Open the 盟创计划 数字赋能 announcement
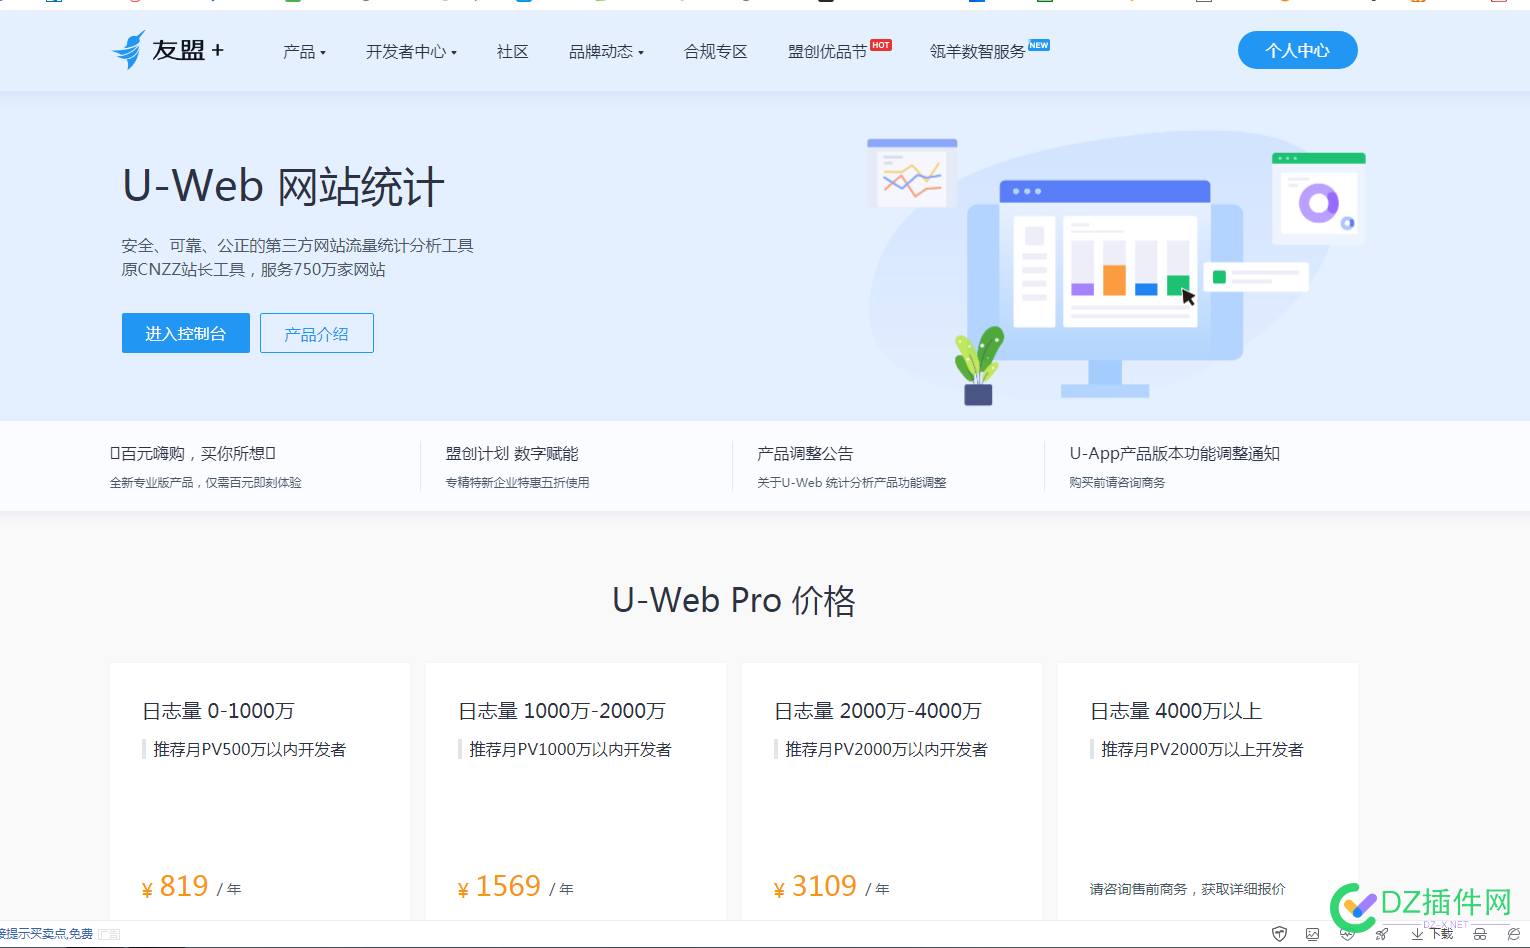1530x948 pixels. 512,453
